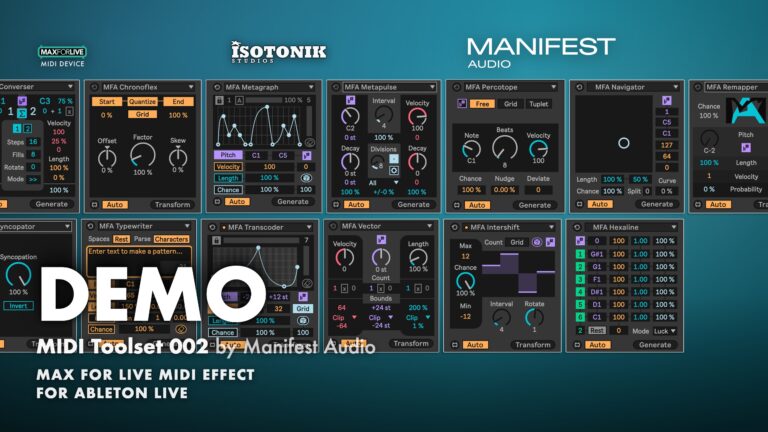Viewport: 768px width, 432px height.
Task: Toggle MFA Typewriter device power button
Action: pyautogui.click(x=90, y=226)
